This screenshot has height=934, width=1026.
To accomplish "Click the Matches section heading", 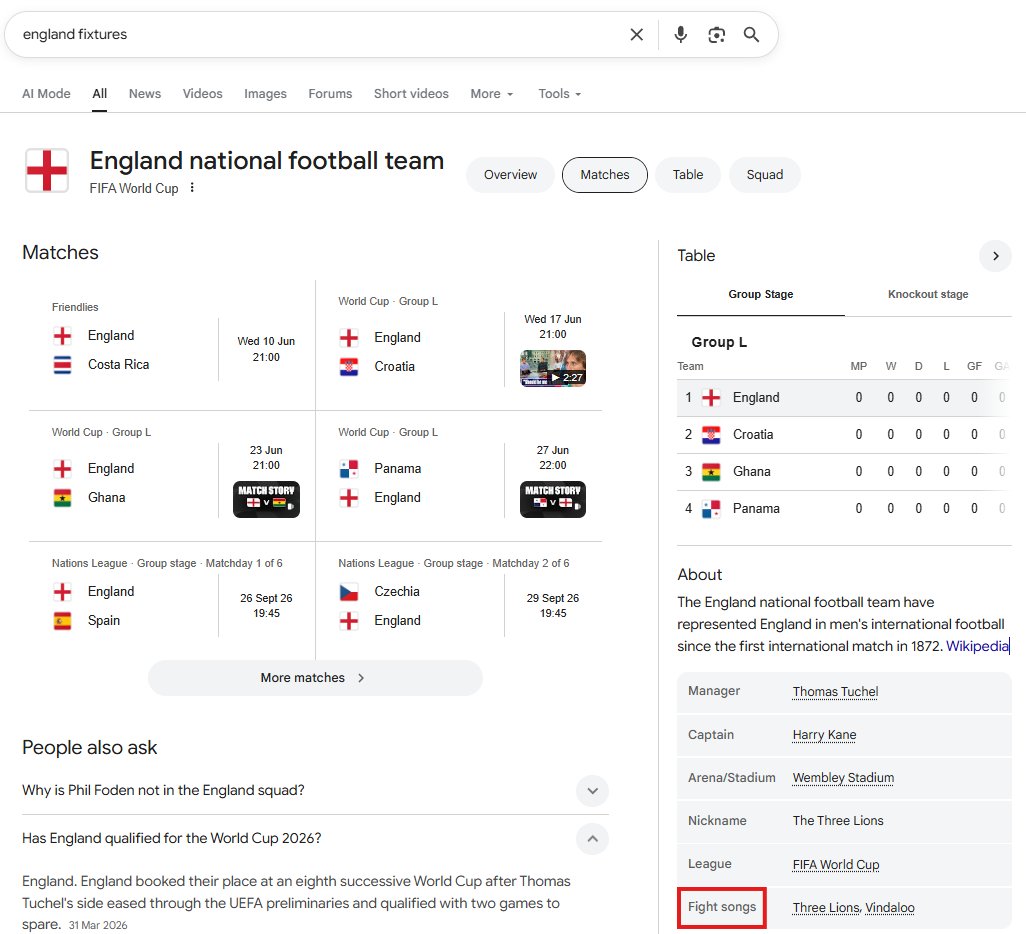I will [60, 253].
